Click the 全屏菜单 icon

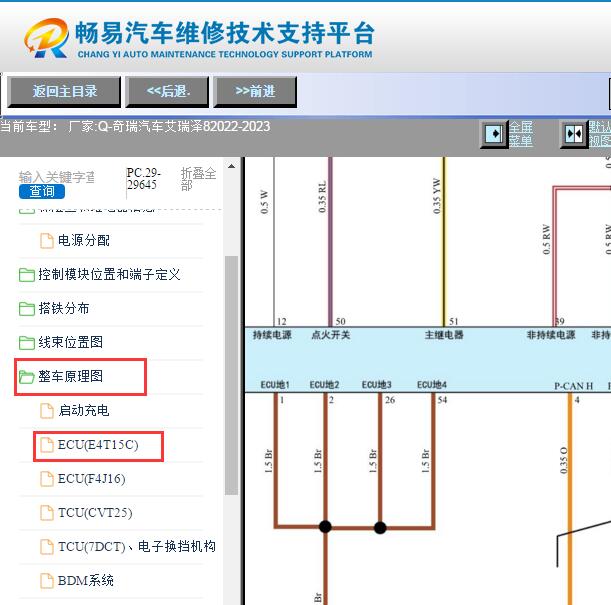[x=494, y=134]
